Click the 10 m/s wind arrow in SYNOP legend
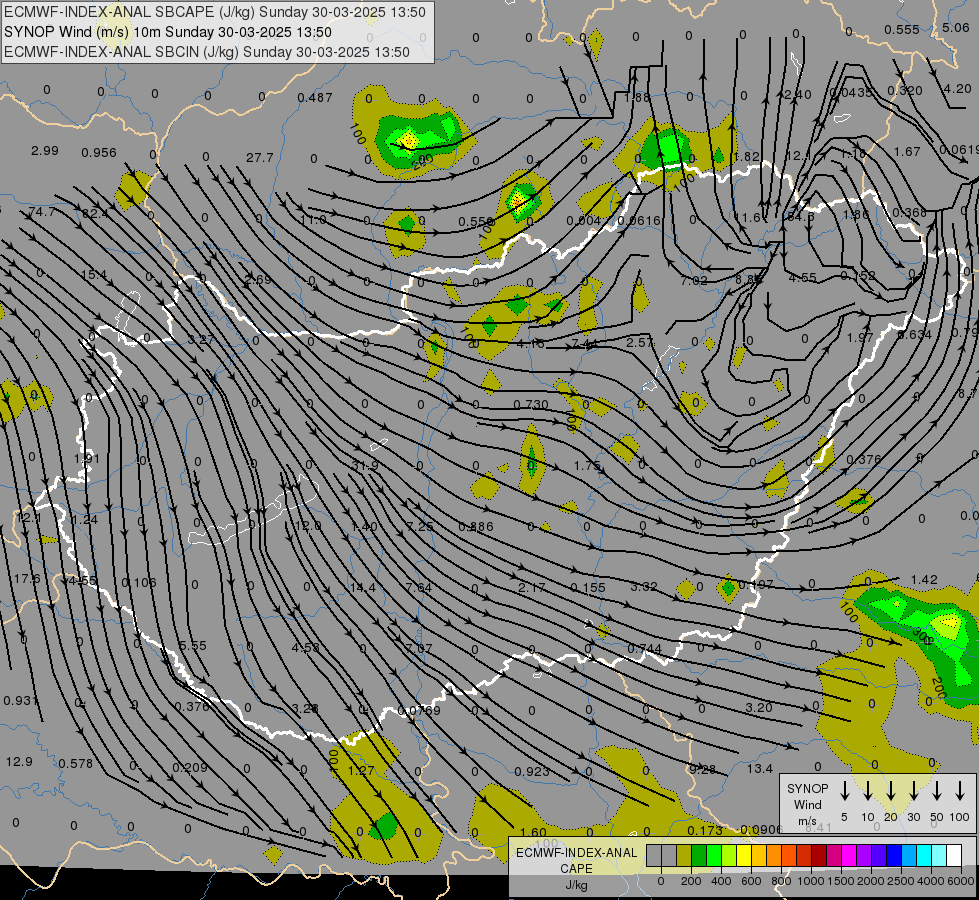 (868, 791)
